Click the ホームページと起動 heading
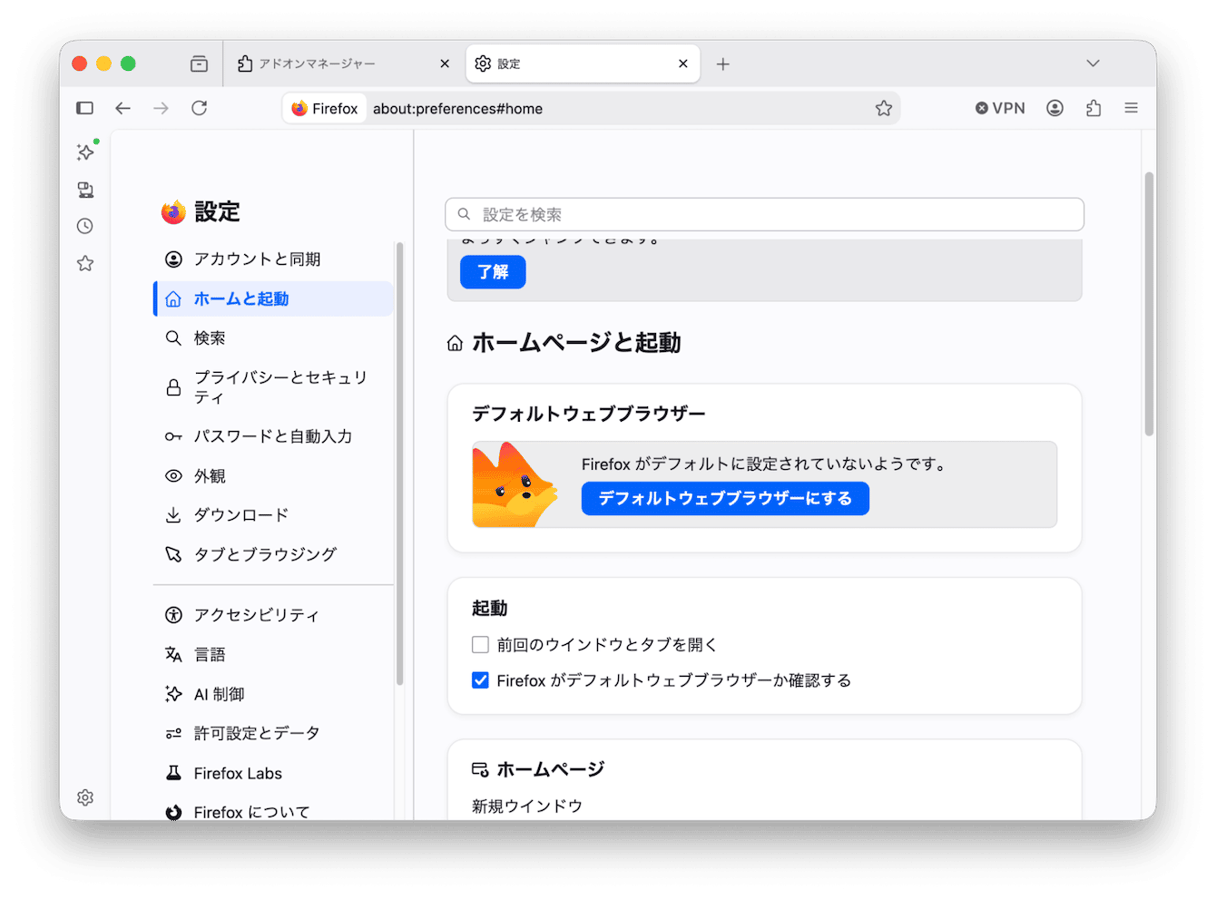Image resolution: width=1216 pixels, height=899 pixels. point(576,343)
